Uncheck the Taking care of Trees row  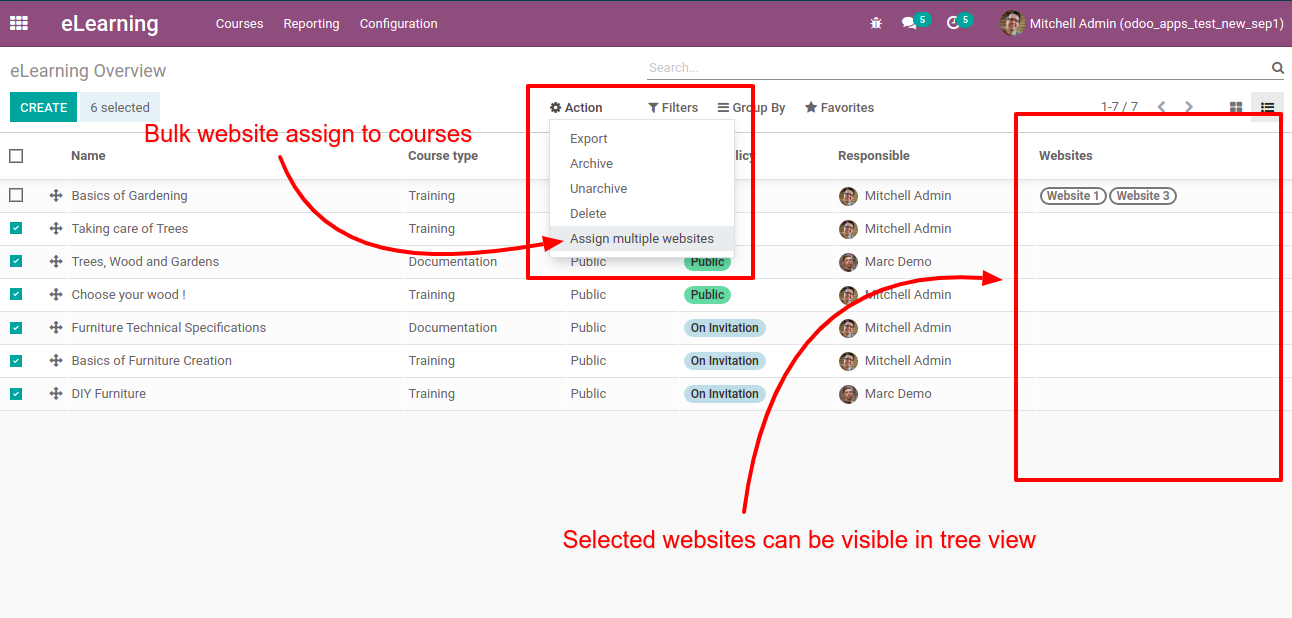click(x=16, y=229)
